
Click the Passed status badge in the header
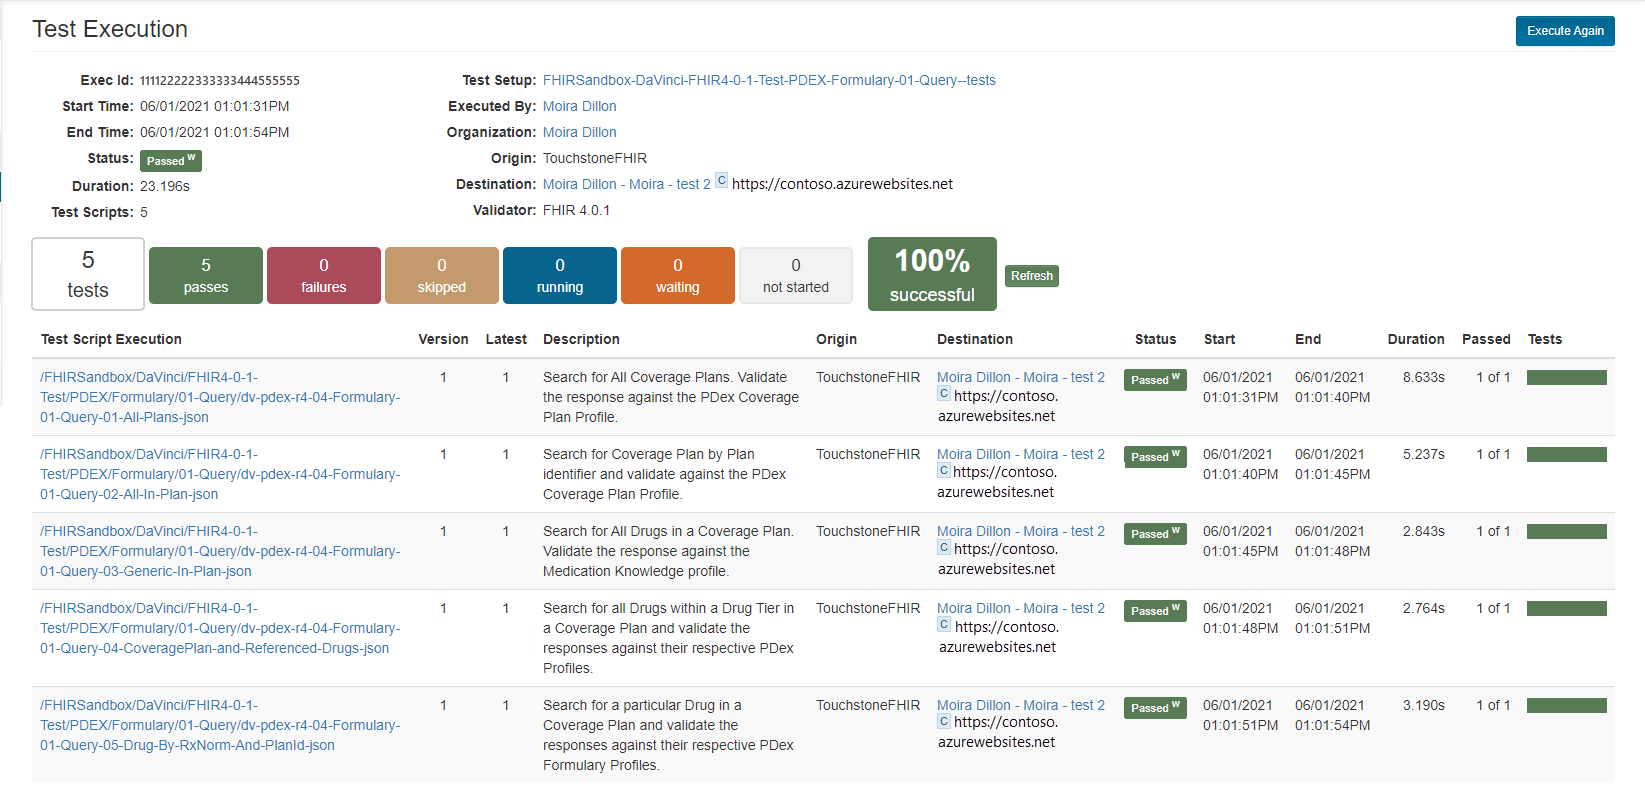coord(171,161)
